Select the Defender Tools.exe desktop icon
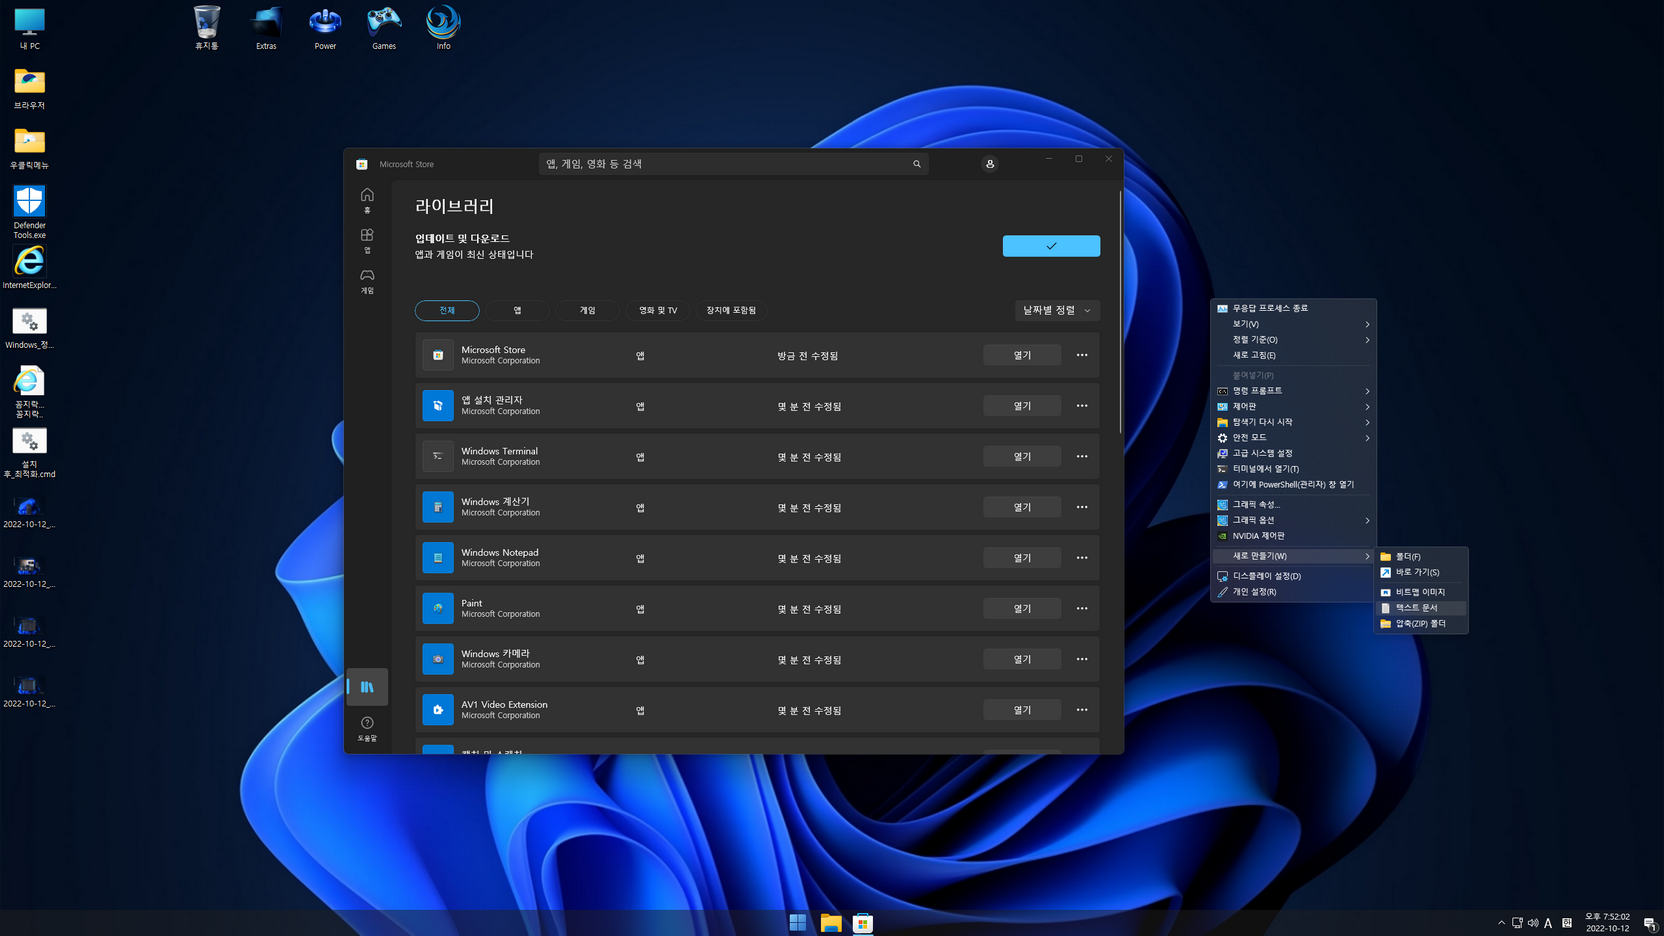This screenshot has width=1664, height=936. click(29, 212)
